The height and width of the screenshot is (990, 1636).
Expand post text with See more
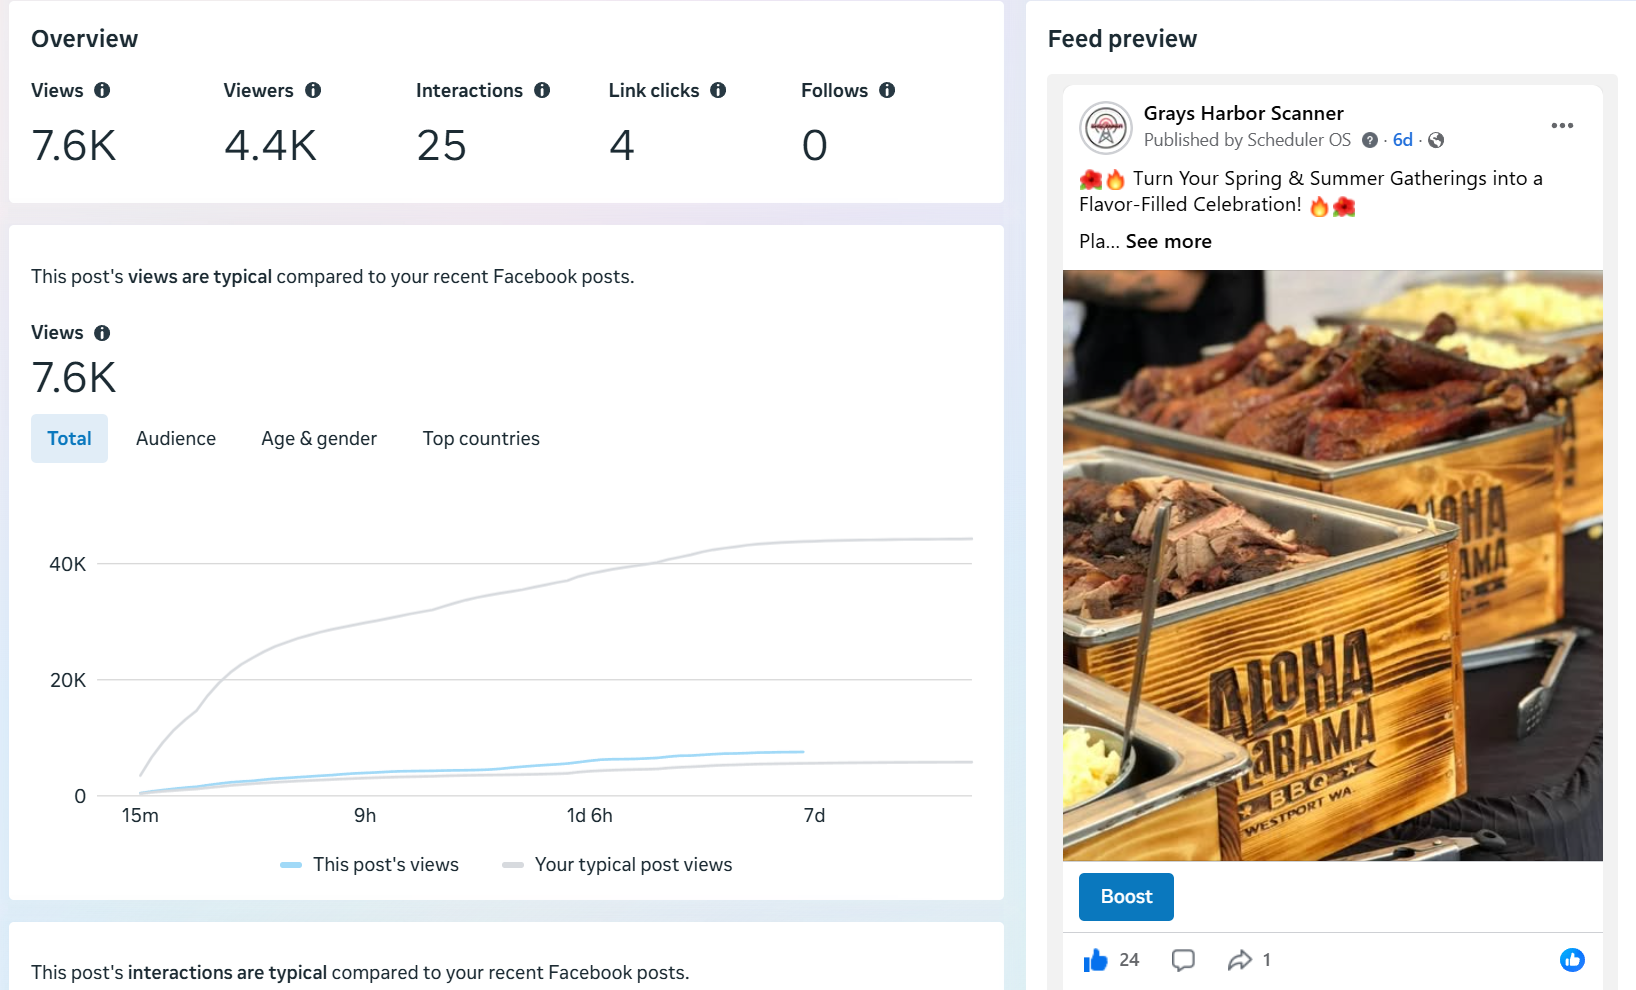point(1168,241)
